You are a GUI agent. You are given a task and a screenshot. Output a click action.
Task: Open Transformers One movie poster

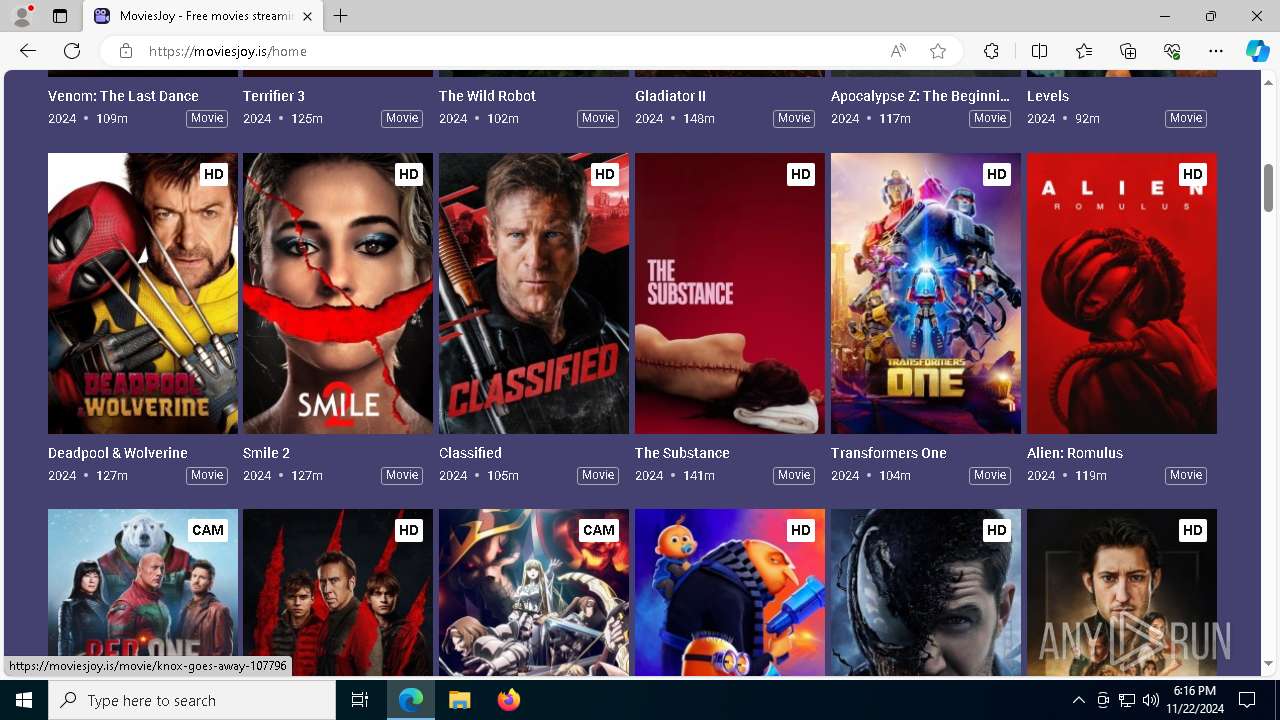(x=926, y=293)
